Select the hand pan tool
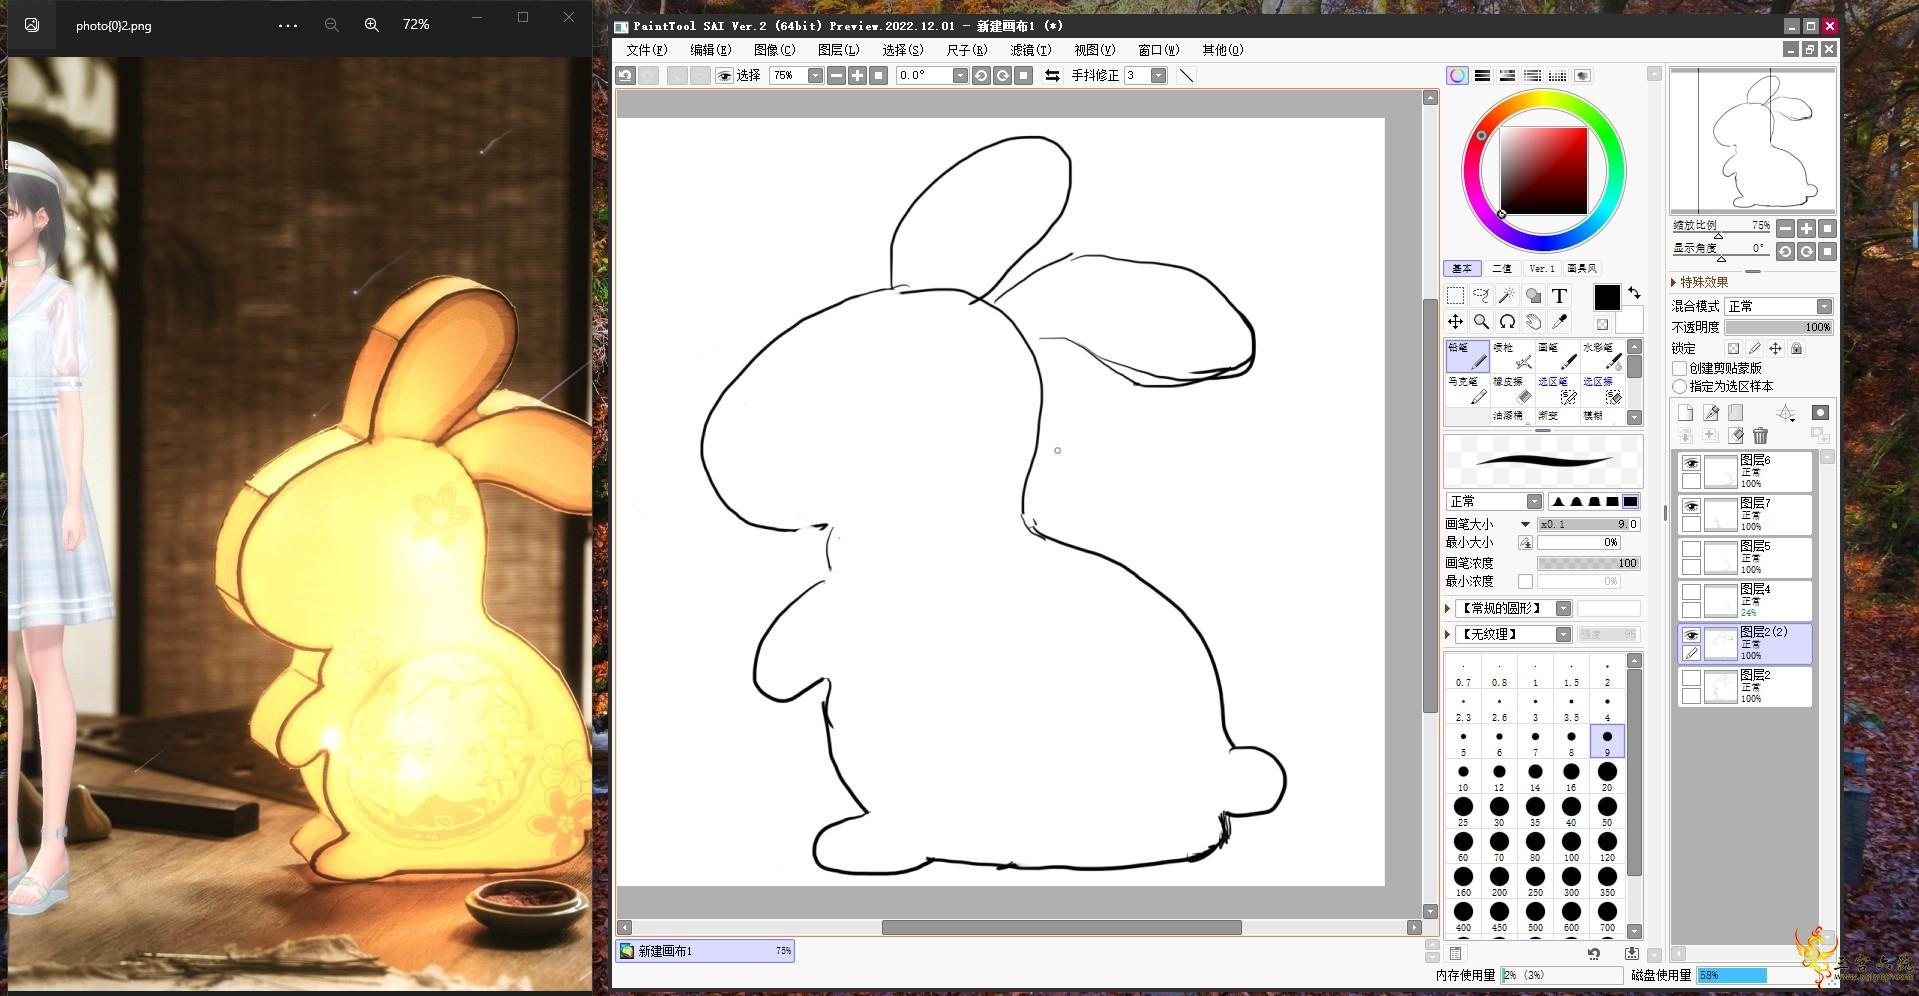The image size is (1919, 996). 1533,321
